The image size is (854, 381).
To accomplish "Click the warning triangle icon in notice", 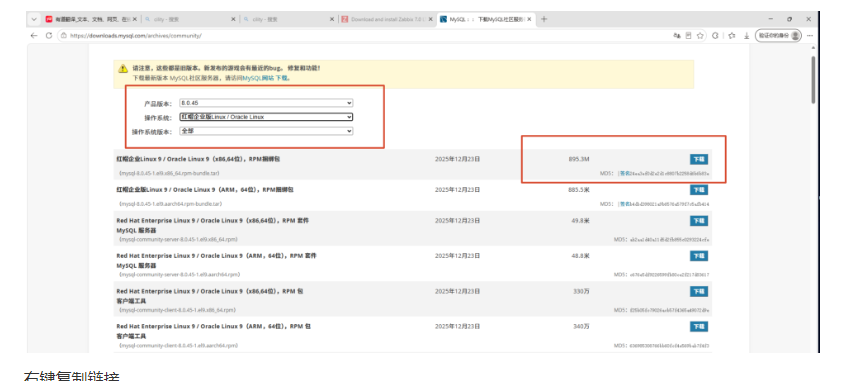I will pos(123,69).
